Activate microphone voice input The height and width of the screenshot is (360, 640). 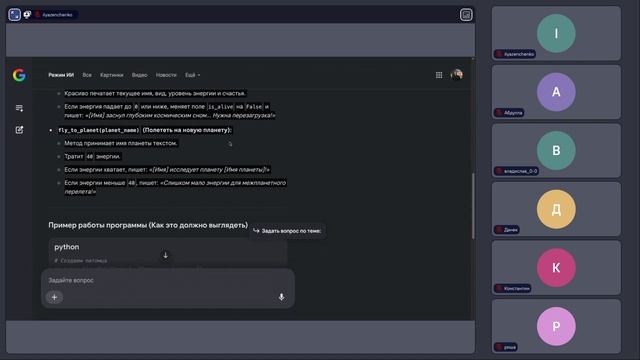(281, 297)
